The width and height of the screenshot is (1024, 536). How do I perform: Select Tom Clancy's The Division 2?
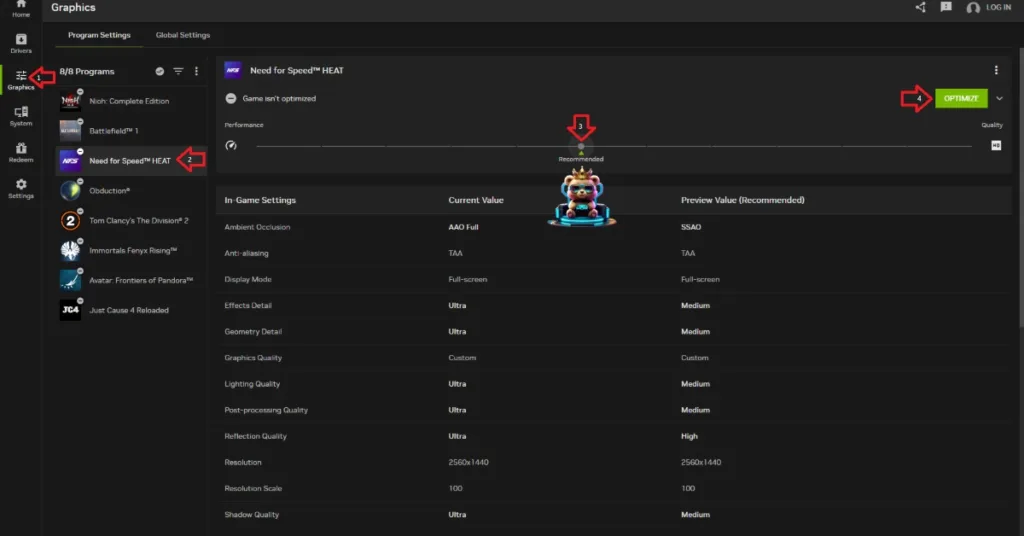pos(131,221)
